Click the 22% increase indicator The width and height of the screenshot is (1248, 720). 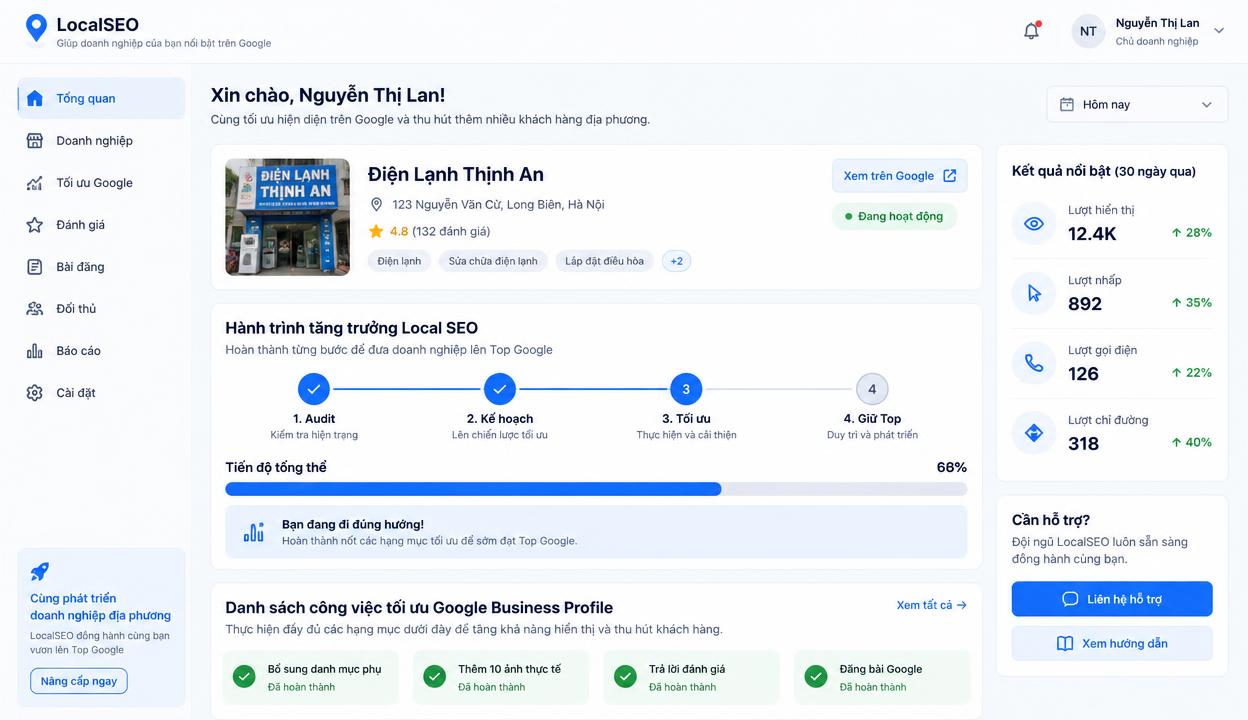coord(1192,372)
